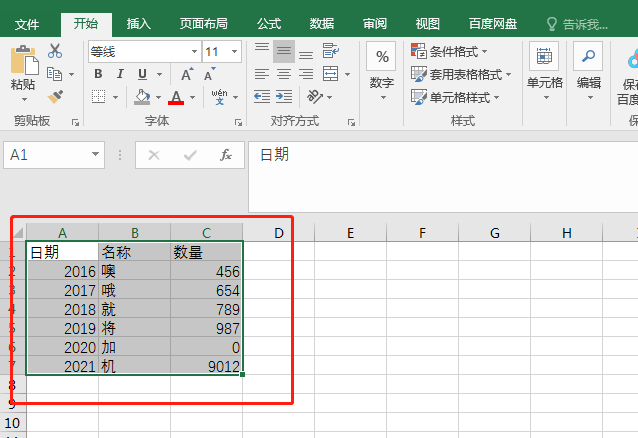Open Clipboard group dialog launcher
Screen dimensions: 638x438
click(x=75, y=123)
